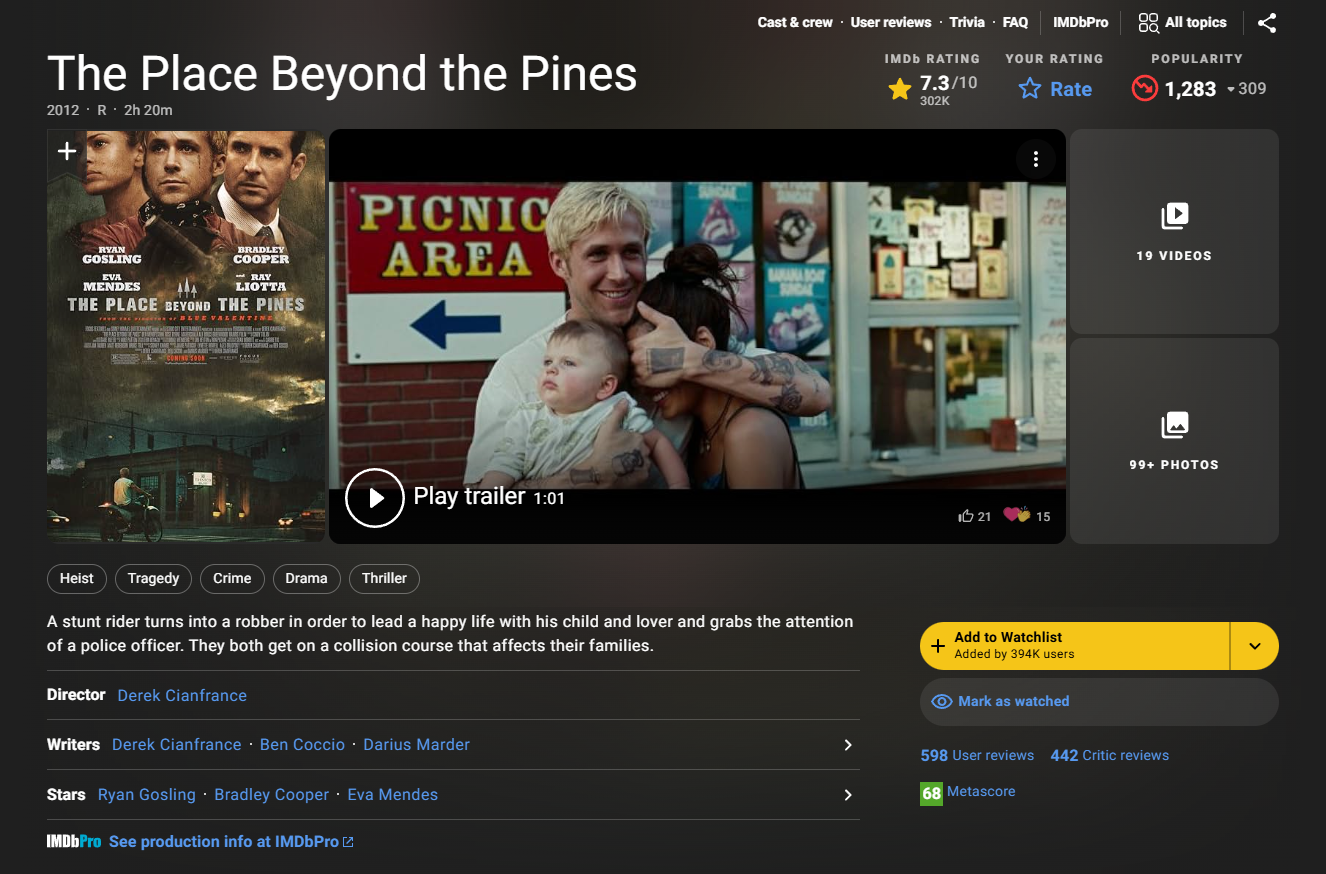Select the Thriller genre chip
1326x874 pixels.
click(385, 578)
